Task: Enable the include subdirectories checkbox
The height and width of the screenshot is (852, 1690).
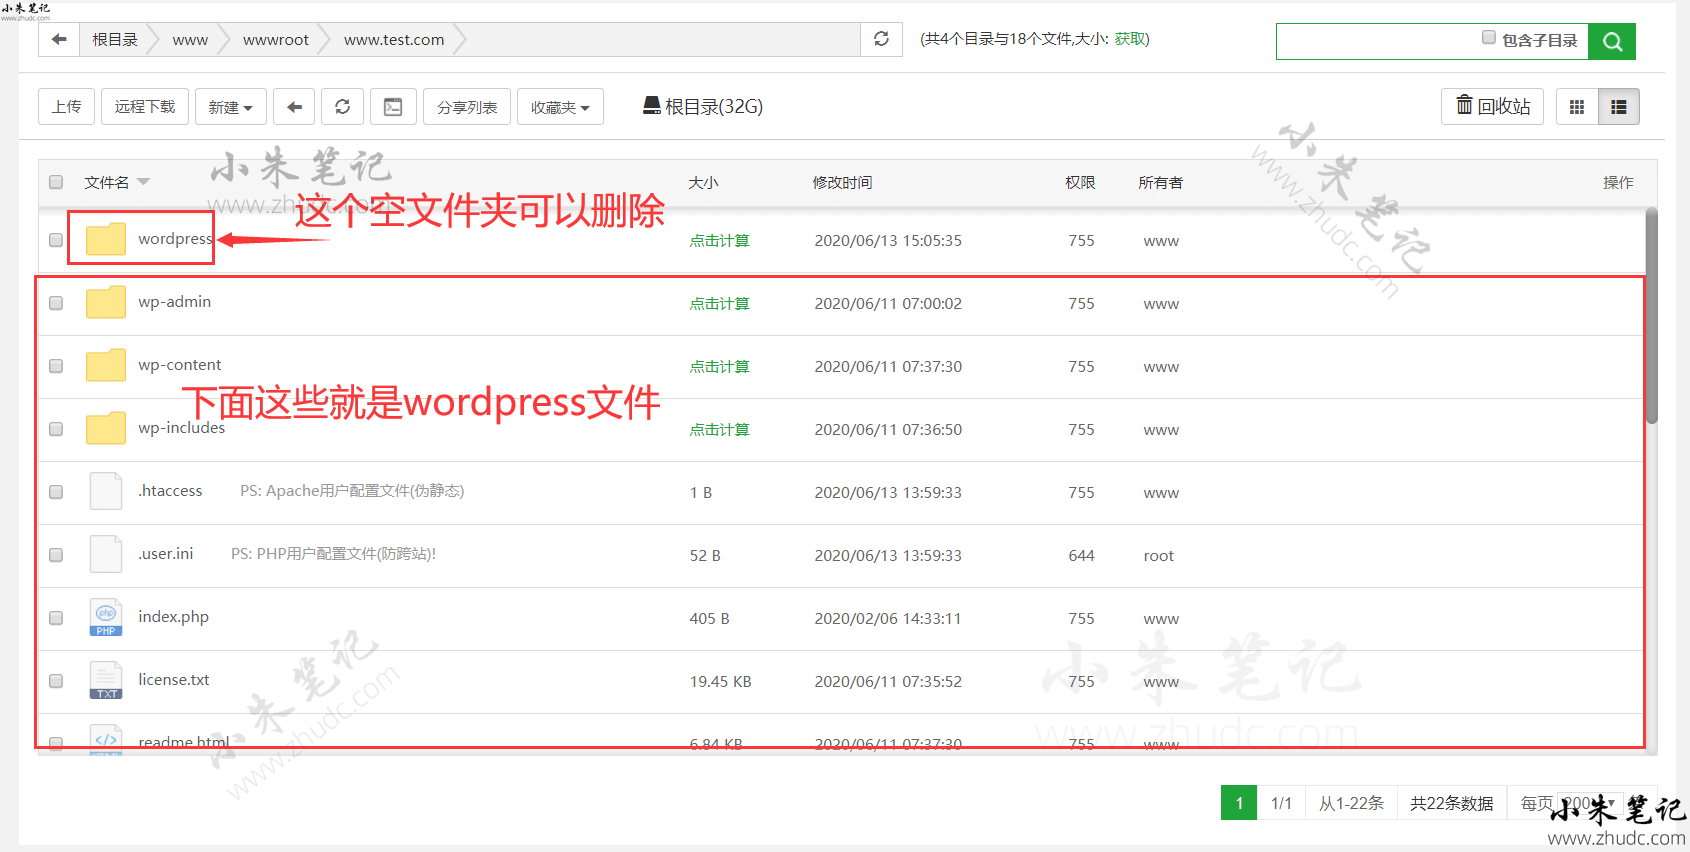Action: tap(1488, 38)
